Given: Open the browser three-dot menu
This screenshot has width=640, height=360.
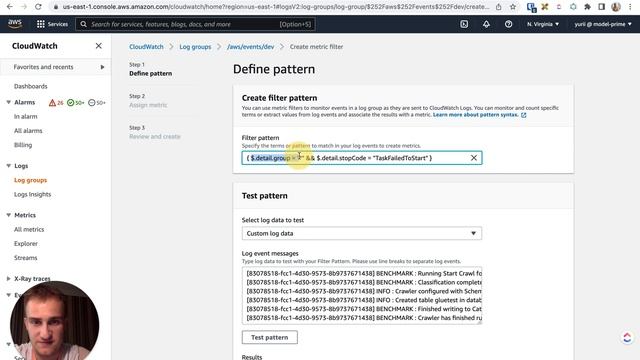Looking at the screenshot, I should point(630,7).
